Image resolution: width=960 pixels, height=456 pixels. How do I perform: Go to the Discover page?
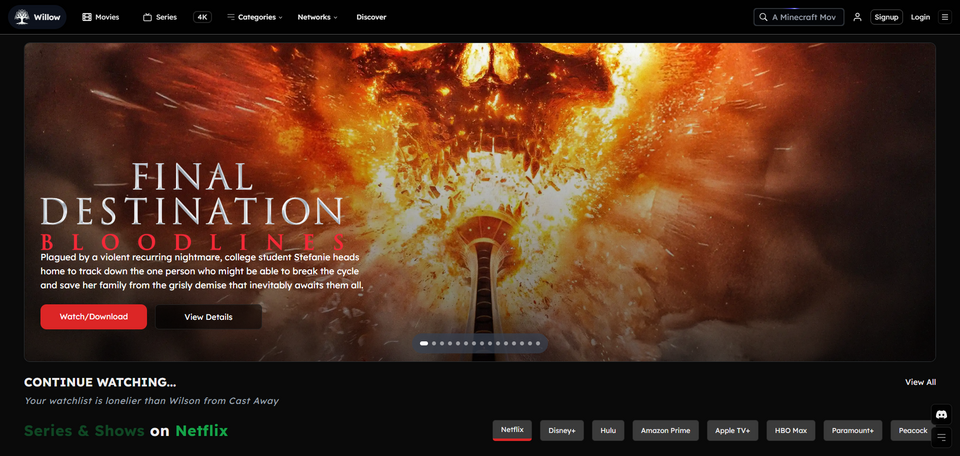pyautogui.click(x=371, y=17)
